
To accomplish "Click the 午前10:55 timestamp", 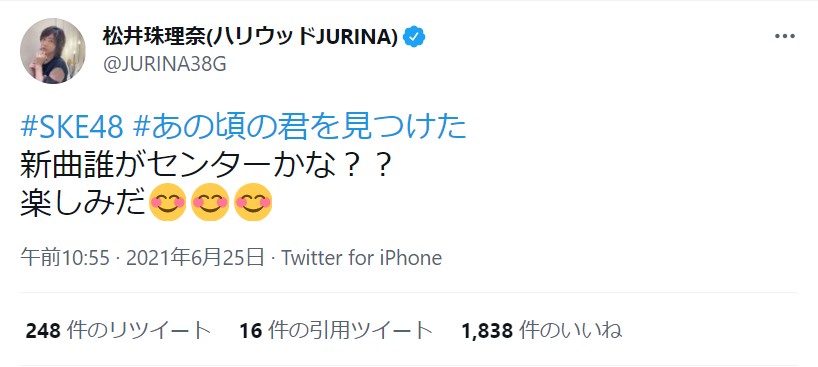I will [x=65, y=258].
